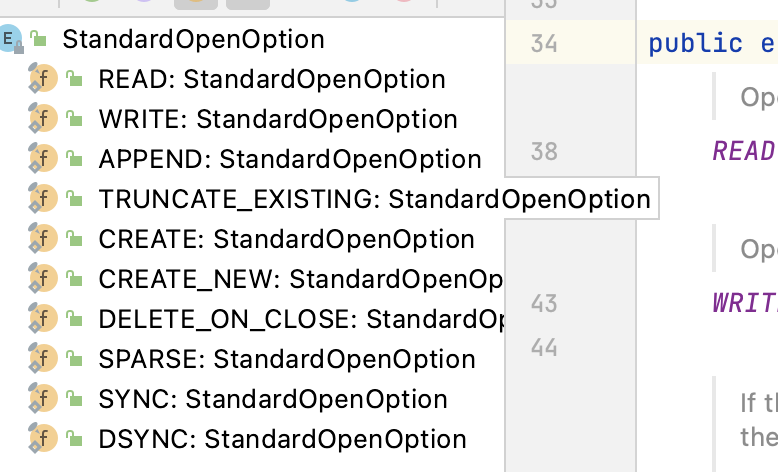
Task: Click the public keyword in the editor
Action: tap(695, 45)
